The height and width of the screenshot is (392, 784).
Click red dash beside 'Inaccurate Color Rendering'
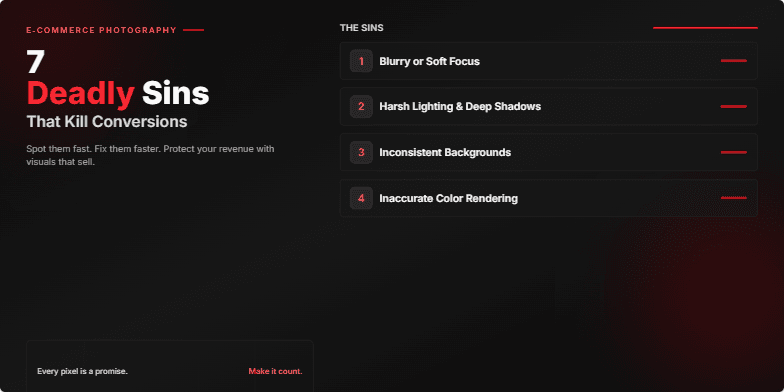point(734,198)
